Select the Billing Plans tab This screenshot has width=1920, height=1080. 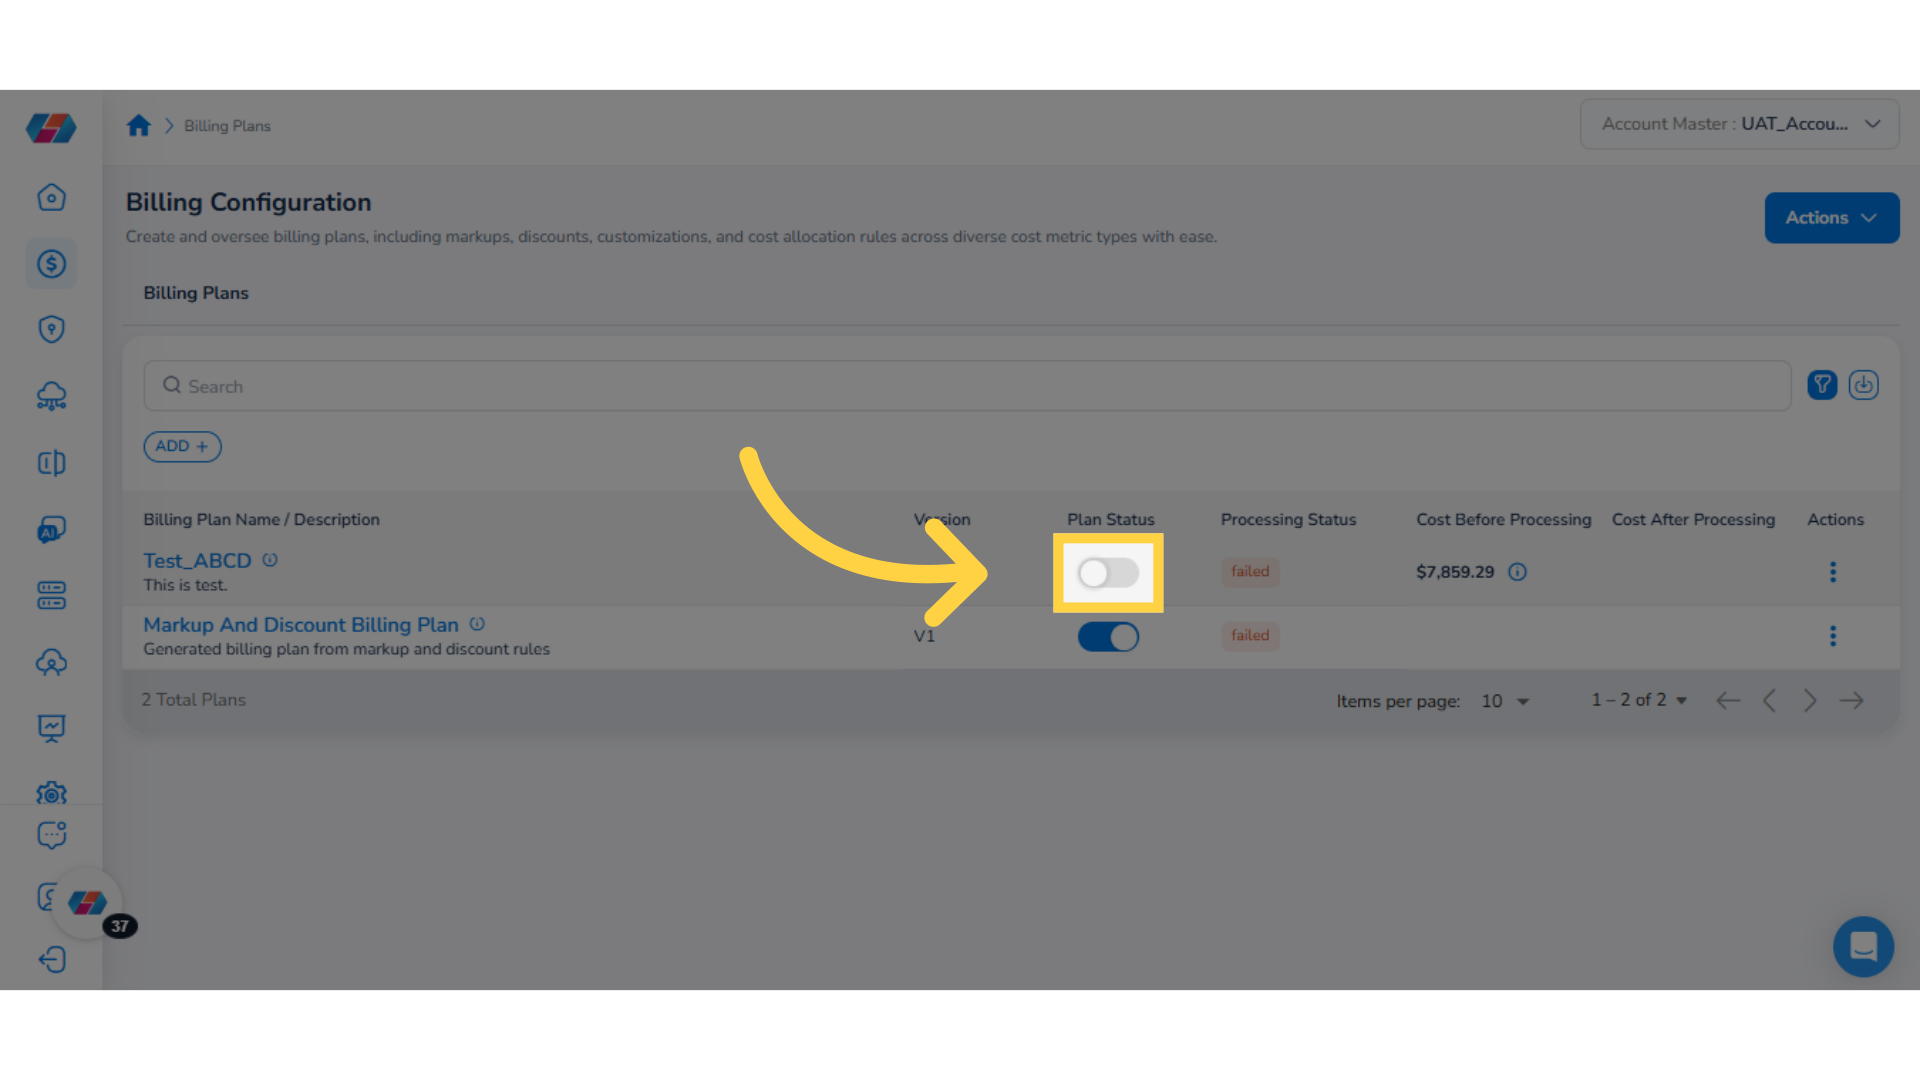click(x=196, y=293)
